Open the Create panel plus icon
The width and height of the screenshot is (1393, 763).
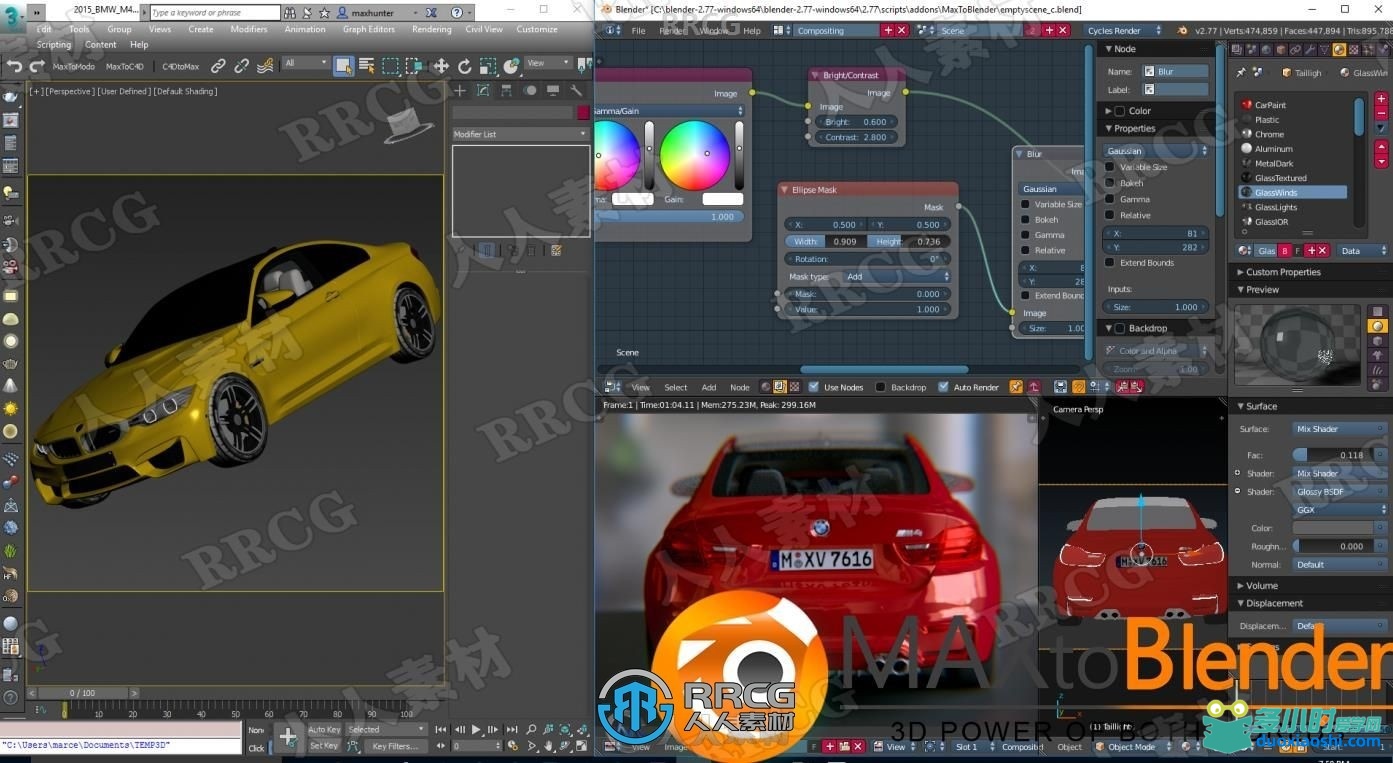[x=460, y=90]
